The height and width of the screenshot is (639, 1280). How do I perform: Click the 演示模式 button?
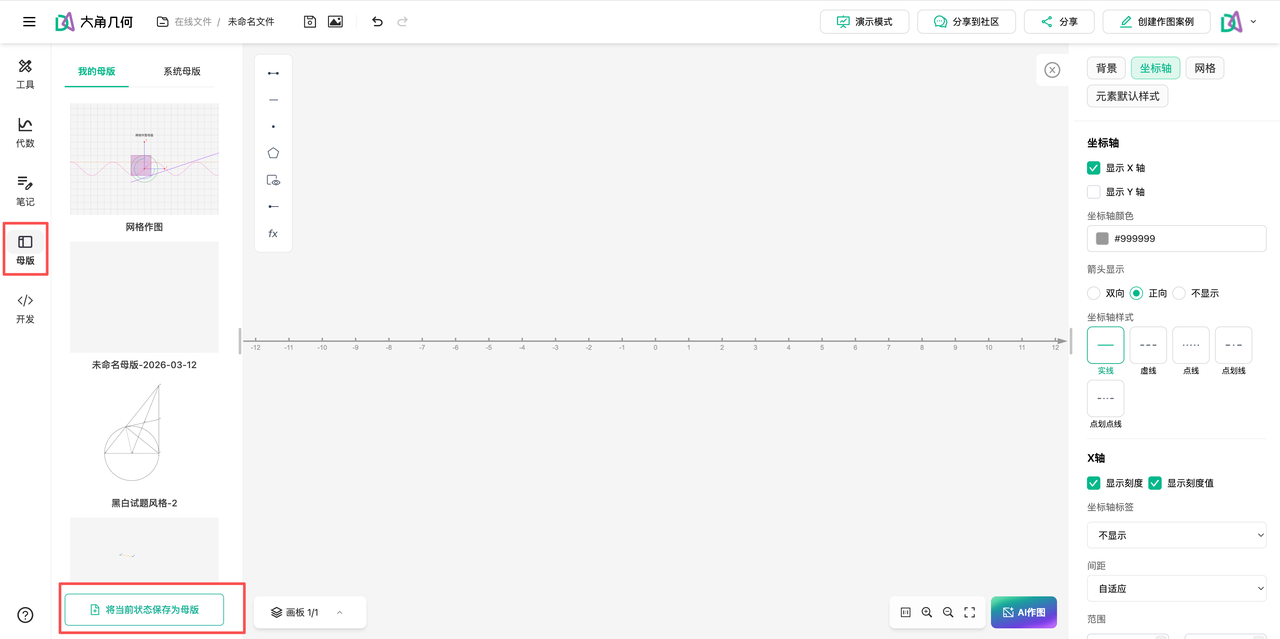[x=864, y=22]
